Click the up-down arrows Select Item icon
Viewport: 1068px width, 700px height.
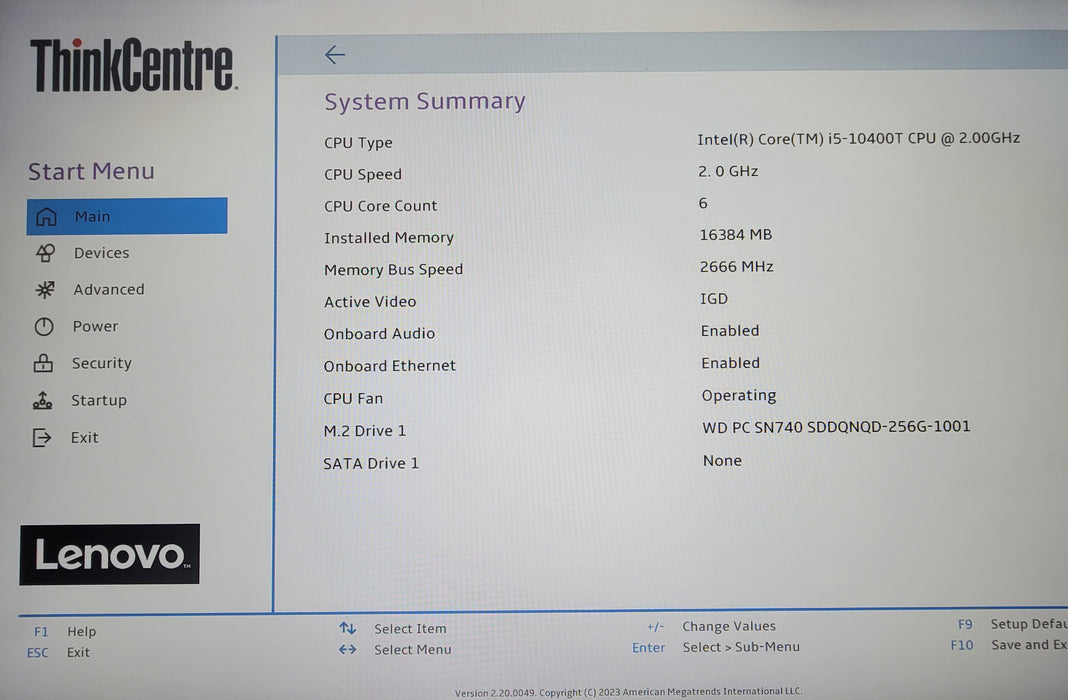(x=347, y=628)
